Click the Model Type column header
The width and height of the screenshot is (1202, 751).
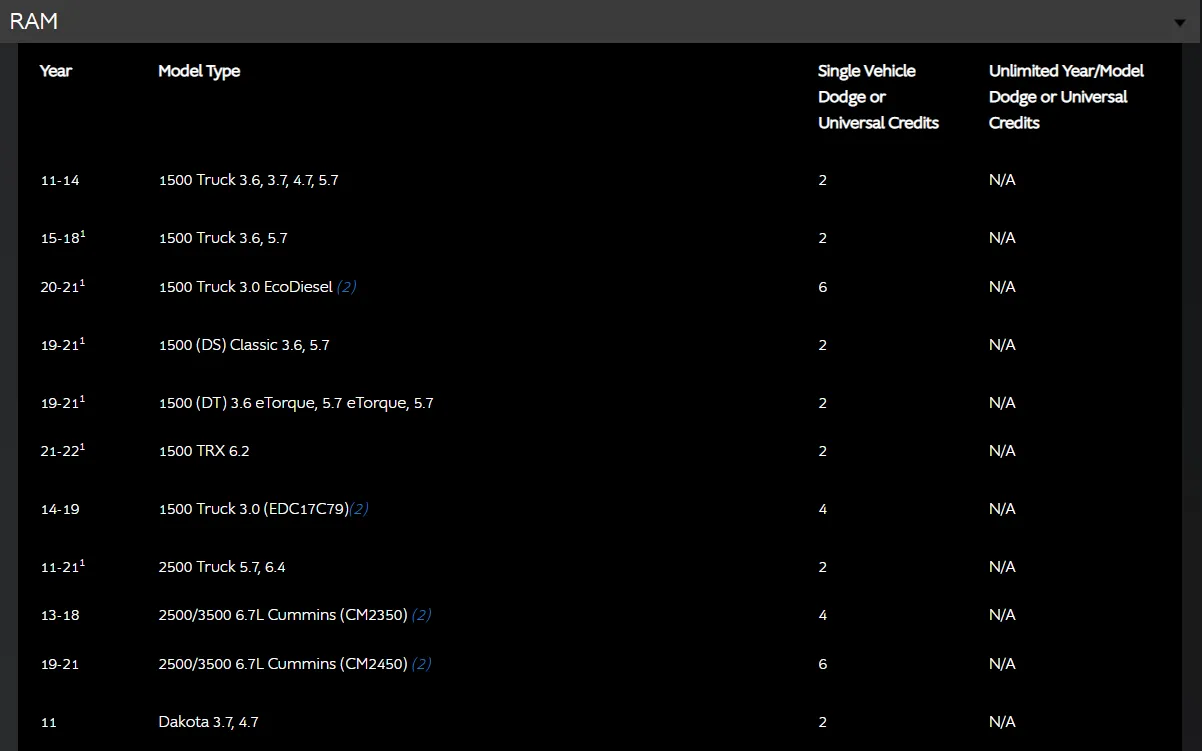(x=199, y=71)
